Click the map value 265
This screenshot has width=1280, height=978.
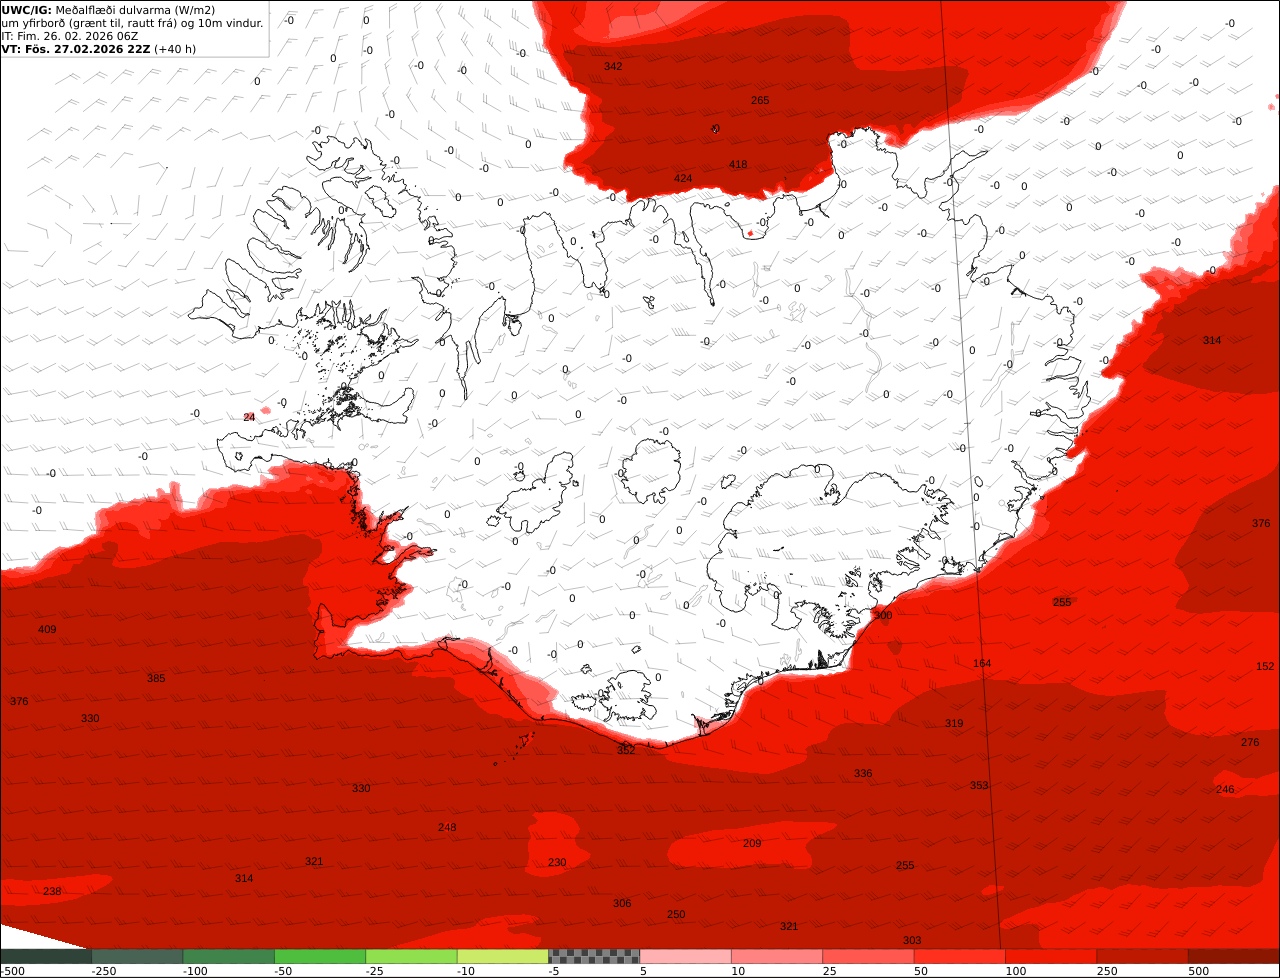(x=760, y=100)
